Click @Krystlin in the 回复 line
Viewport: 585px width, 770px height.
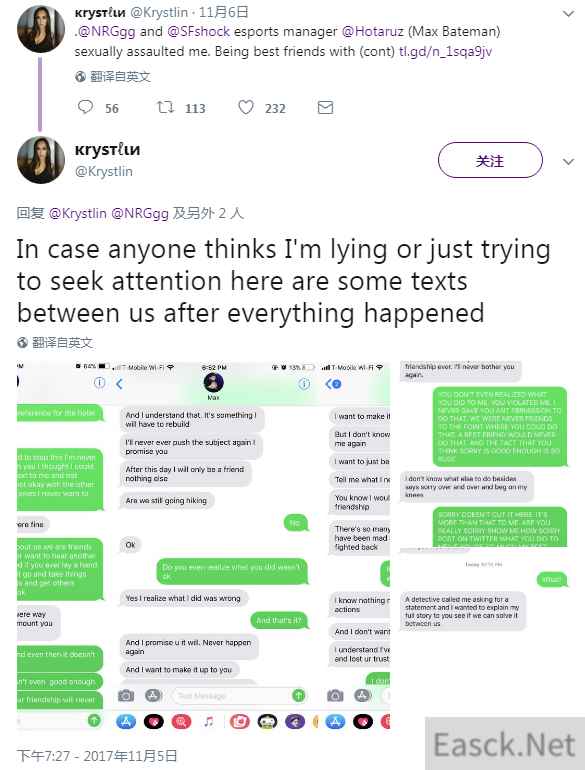tap(78, 213)
